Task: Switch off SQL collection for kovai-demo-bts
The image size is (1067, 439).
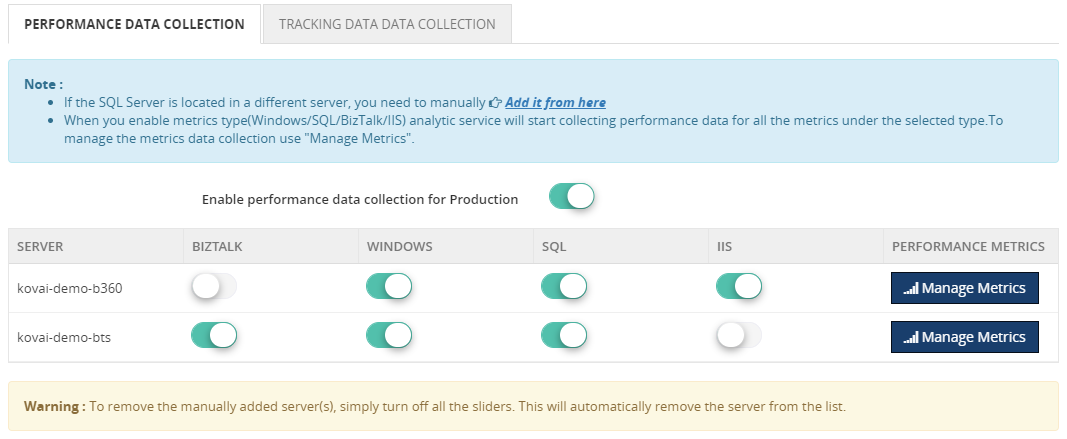Action: [564, 336]
